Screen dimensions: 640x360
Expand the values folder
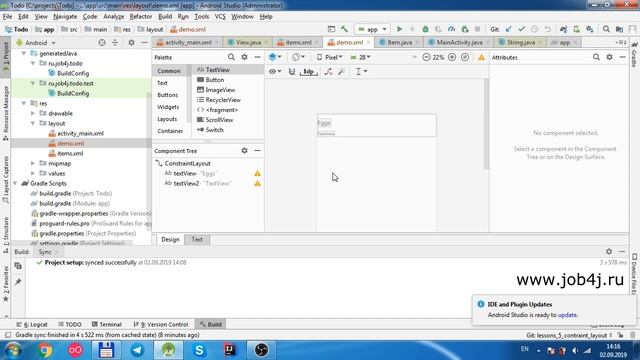(x=33, y=173)
